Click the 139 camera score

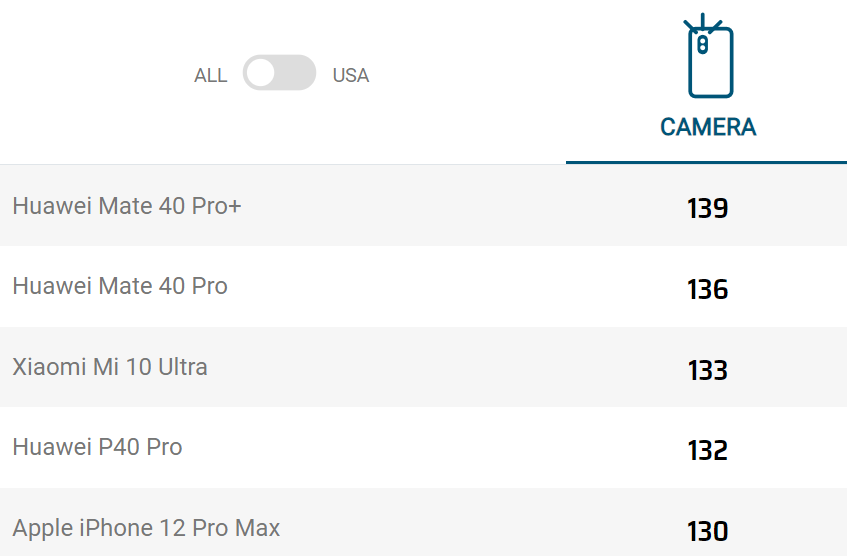click(708, 208)
